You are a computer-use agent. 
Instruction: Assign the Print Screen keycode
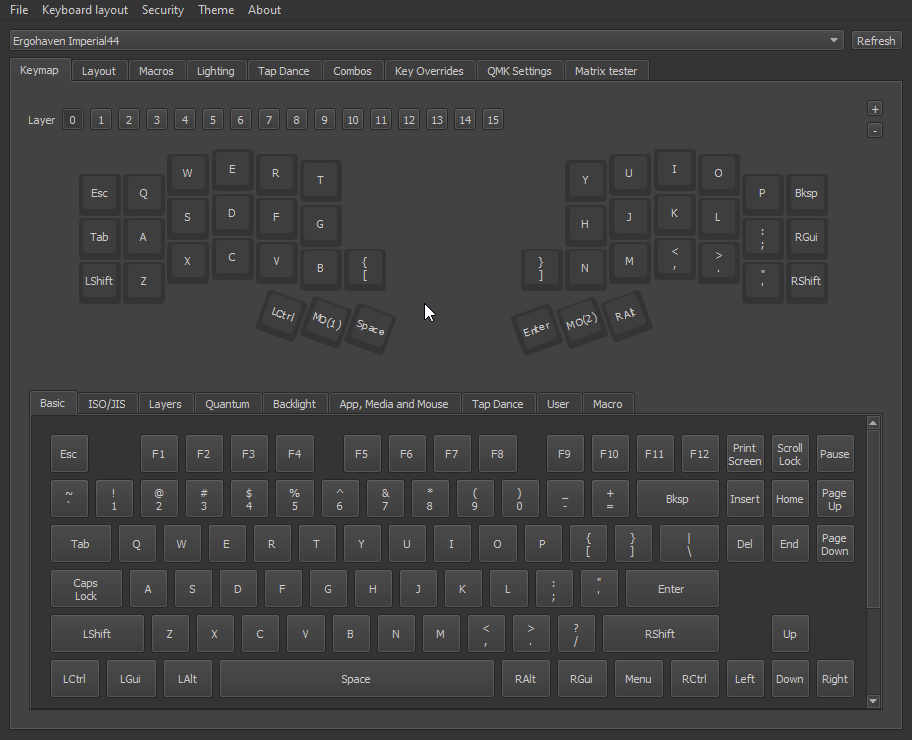[x=744, y=454]
